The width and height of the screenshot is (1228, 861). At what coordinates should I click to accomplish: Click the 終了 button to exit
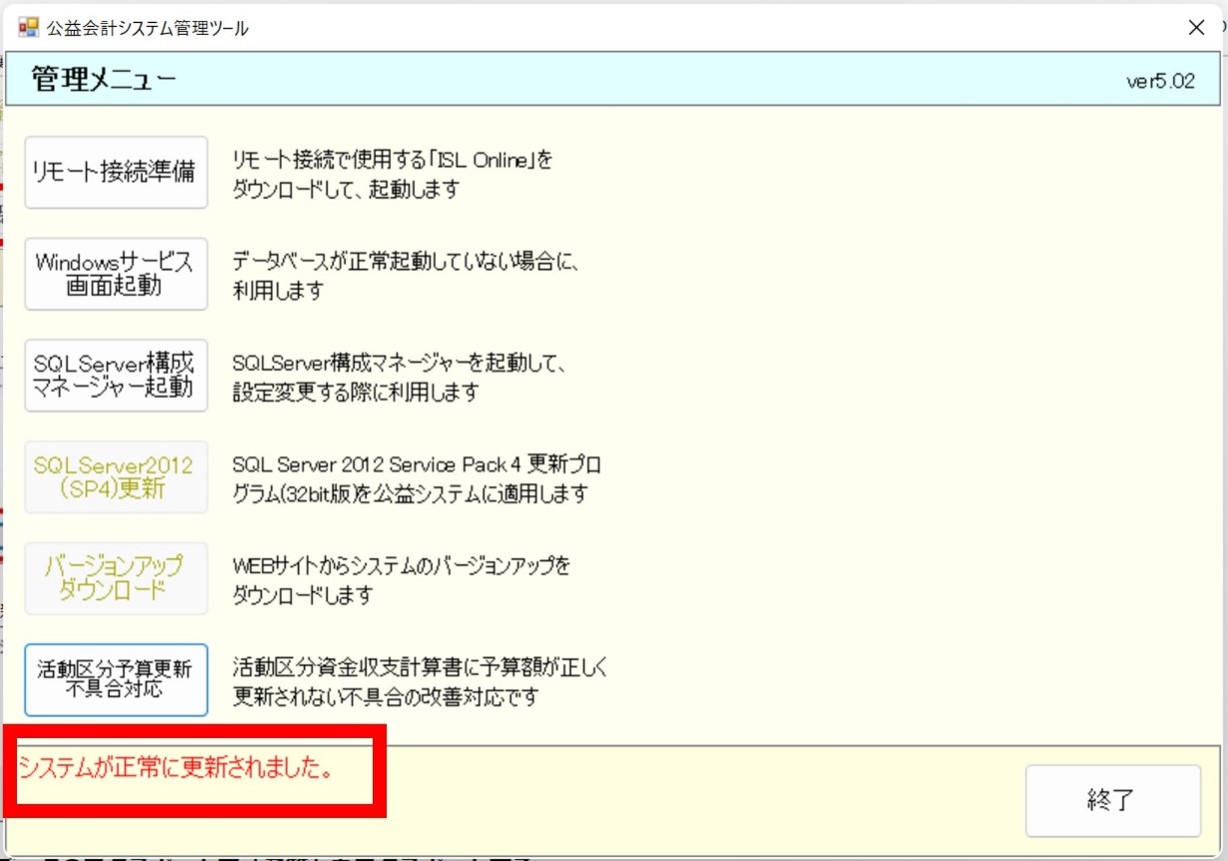click(x=1112, y=800)
